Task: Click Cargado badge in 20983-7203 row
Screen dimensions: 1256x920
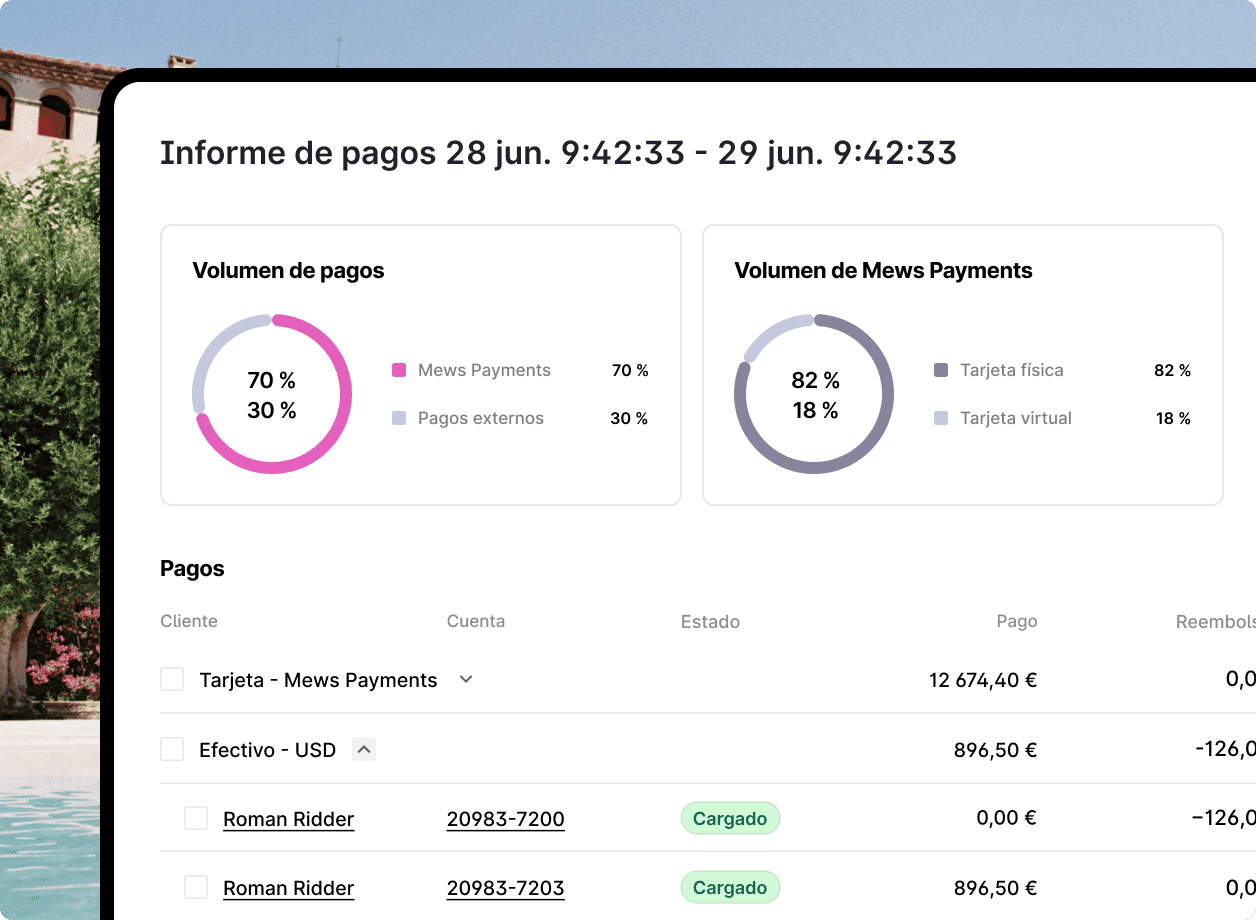Action: (x=730, y=887)
